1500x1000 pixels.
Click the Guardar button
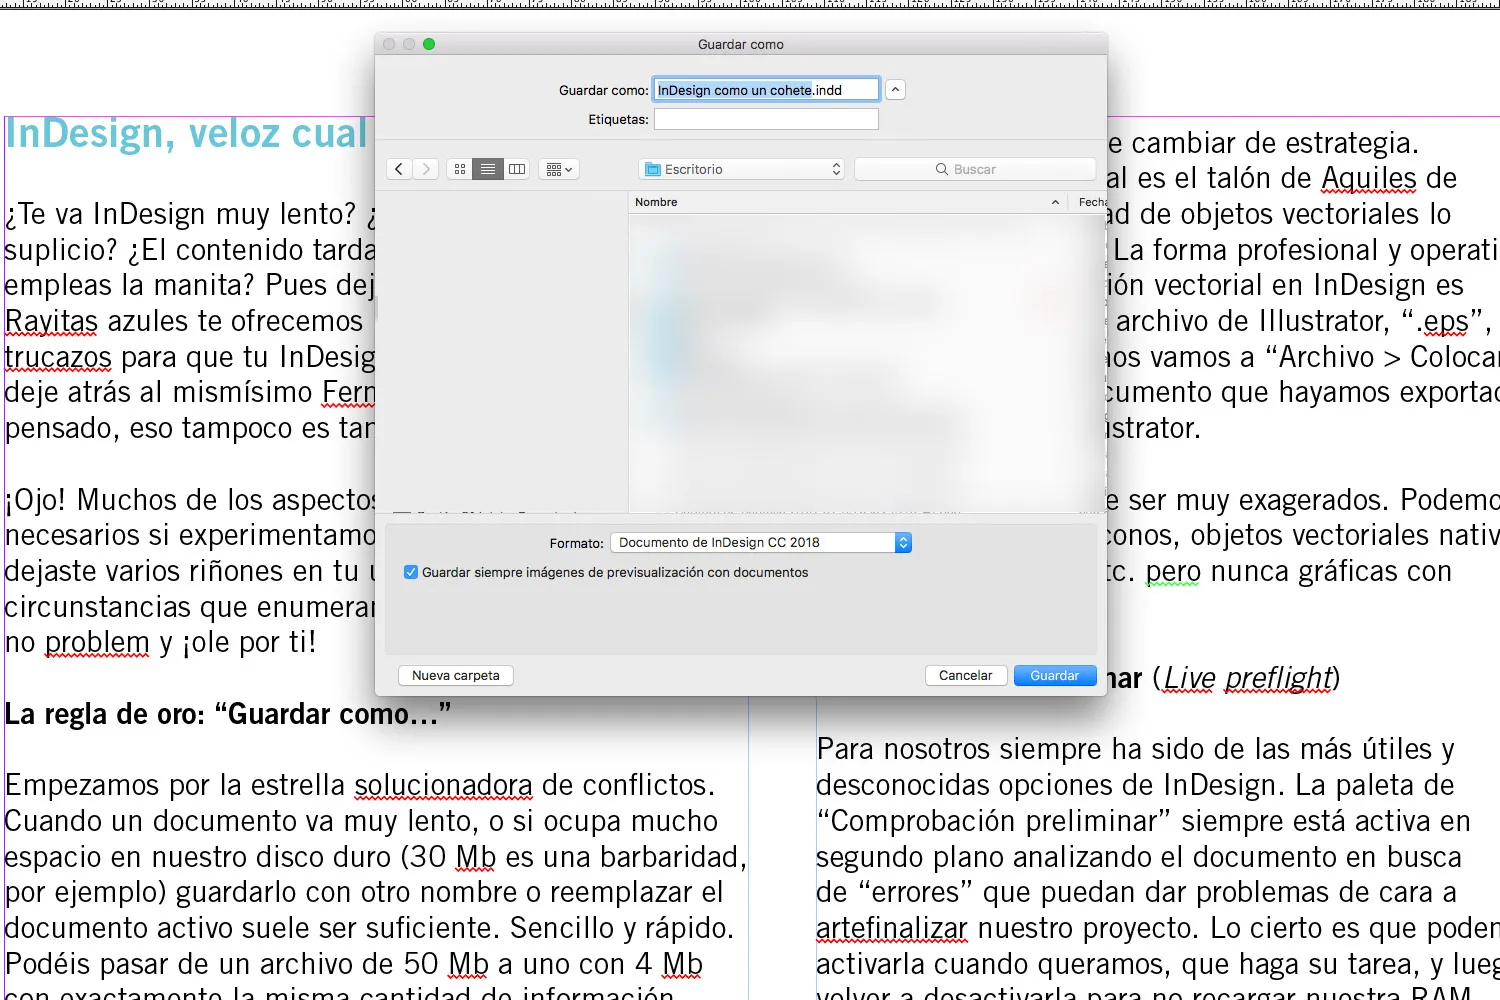coord(1054,675)
